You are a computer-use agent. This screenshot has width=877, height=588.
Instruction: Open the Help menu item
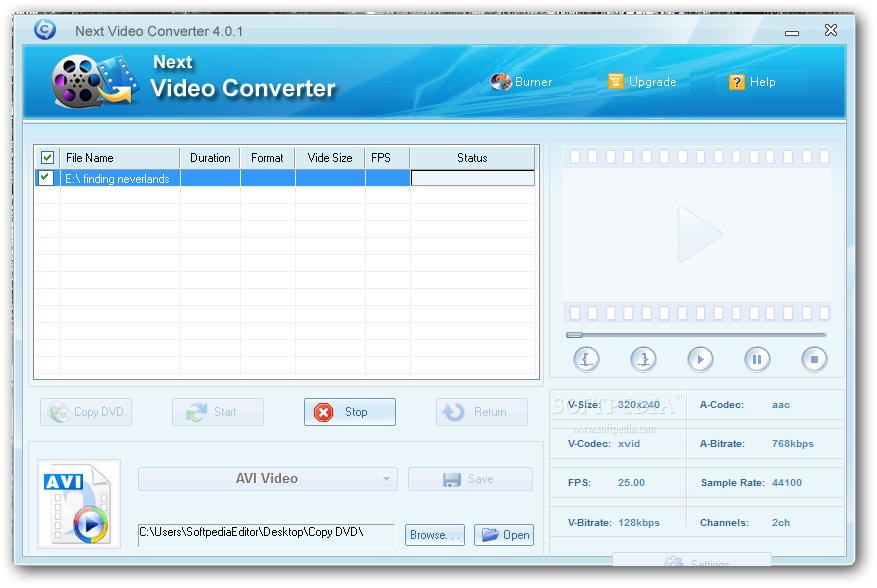(x=752, y=82)
